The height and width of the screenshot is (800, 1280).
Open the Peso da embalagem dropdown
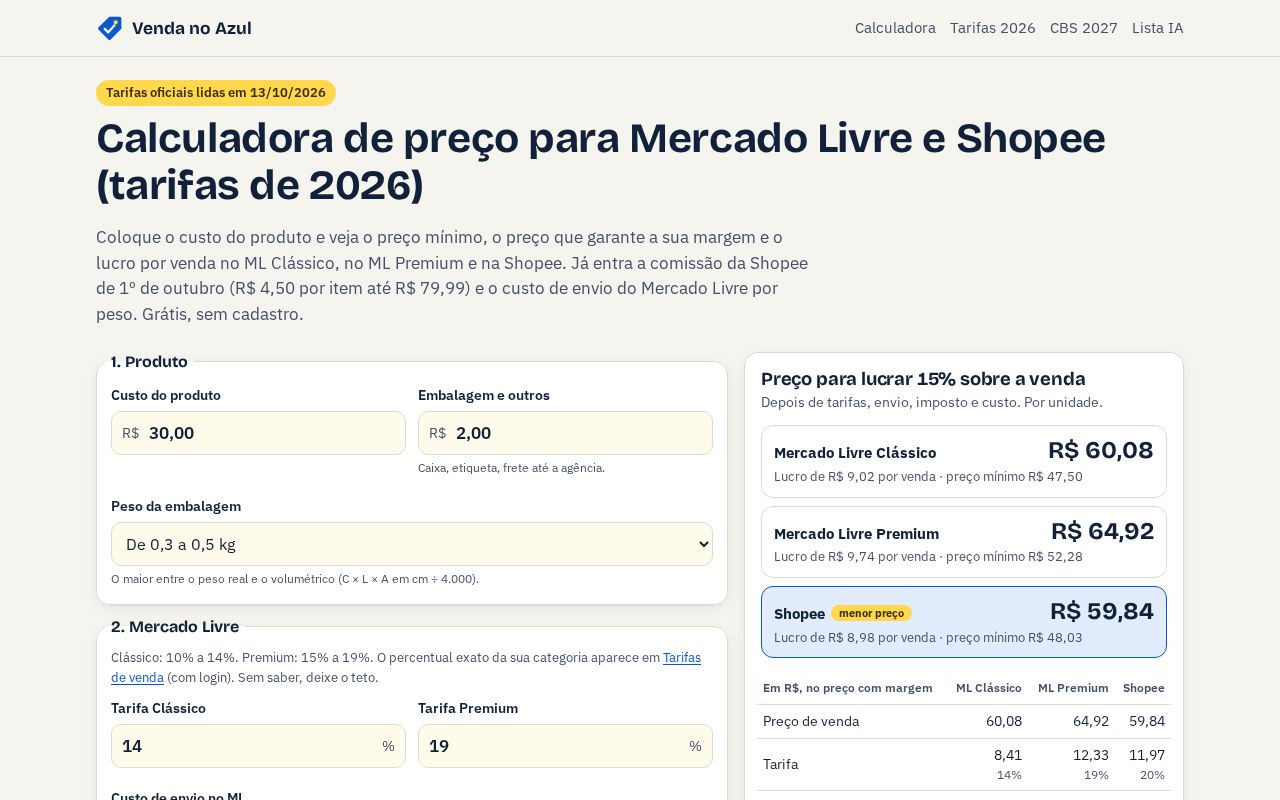click(x=412, y=544)
